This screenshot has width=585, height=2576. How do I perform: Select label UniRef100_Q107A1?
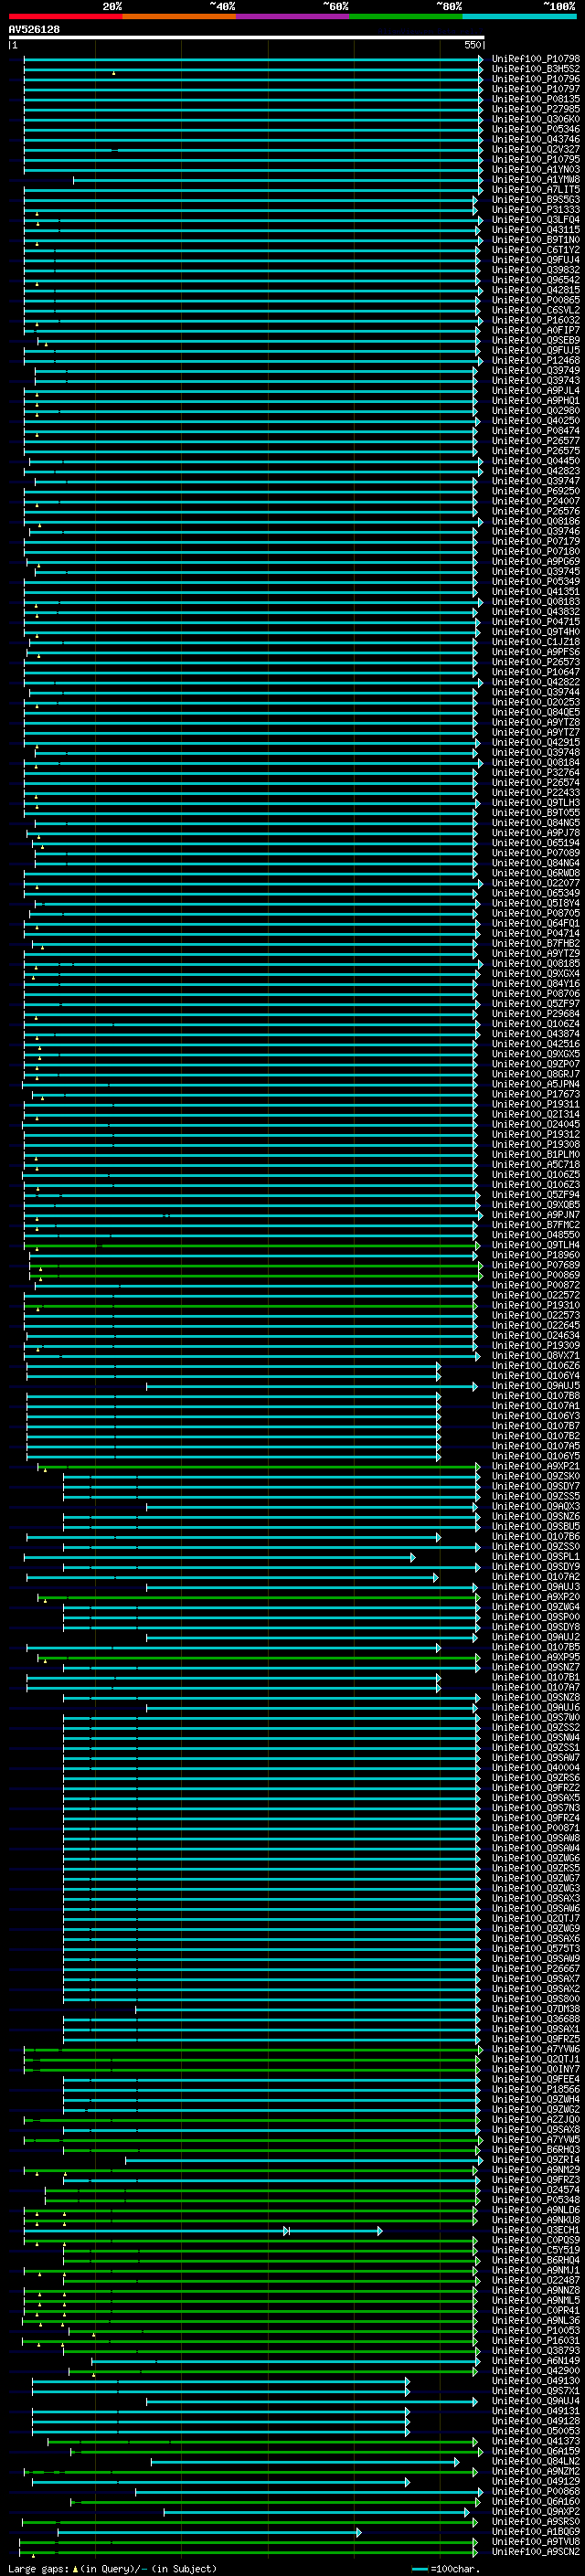536,1406
